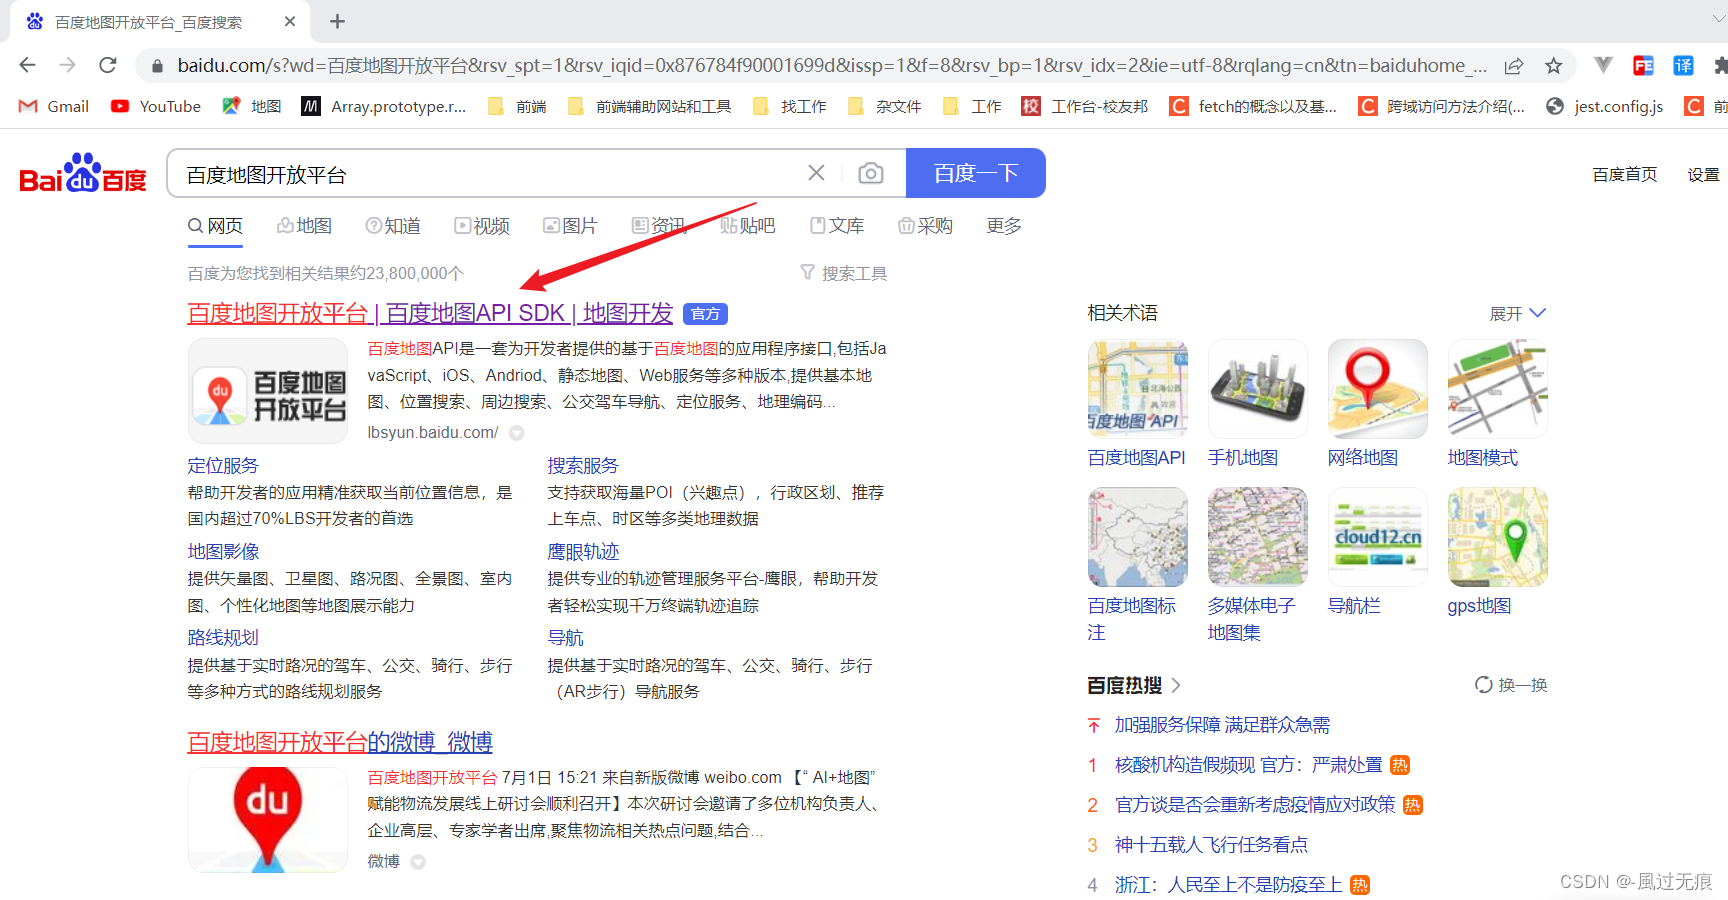Open the jest.config.js bookmark
1728x900 pixels.
pos(1605,106)
